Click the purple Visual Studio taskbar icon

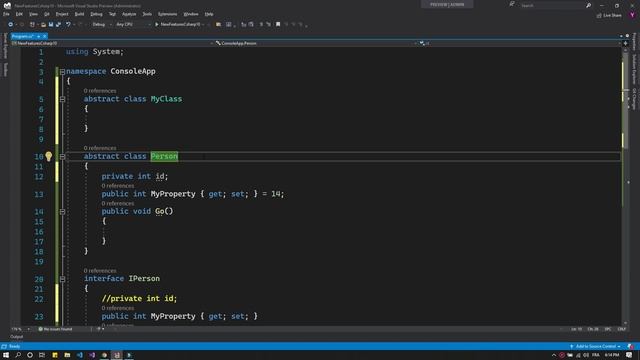click(92, 355)
